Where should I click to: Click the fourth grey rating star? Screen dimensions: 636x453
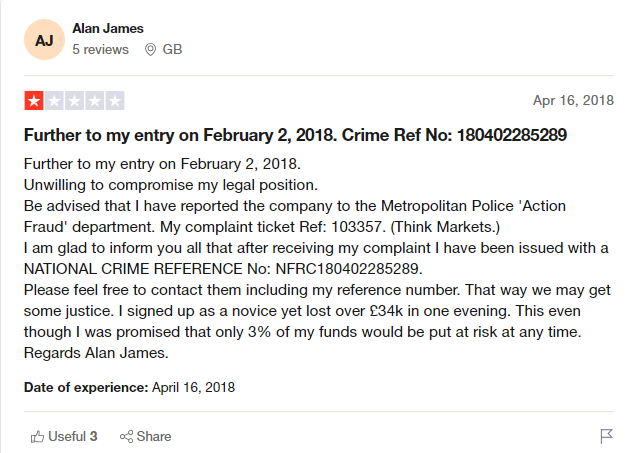(x=94, y=100)
